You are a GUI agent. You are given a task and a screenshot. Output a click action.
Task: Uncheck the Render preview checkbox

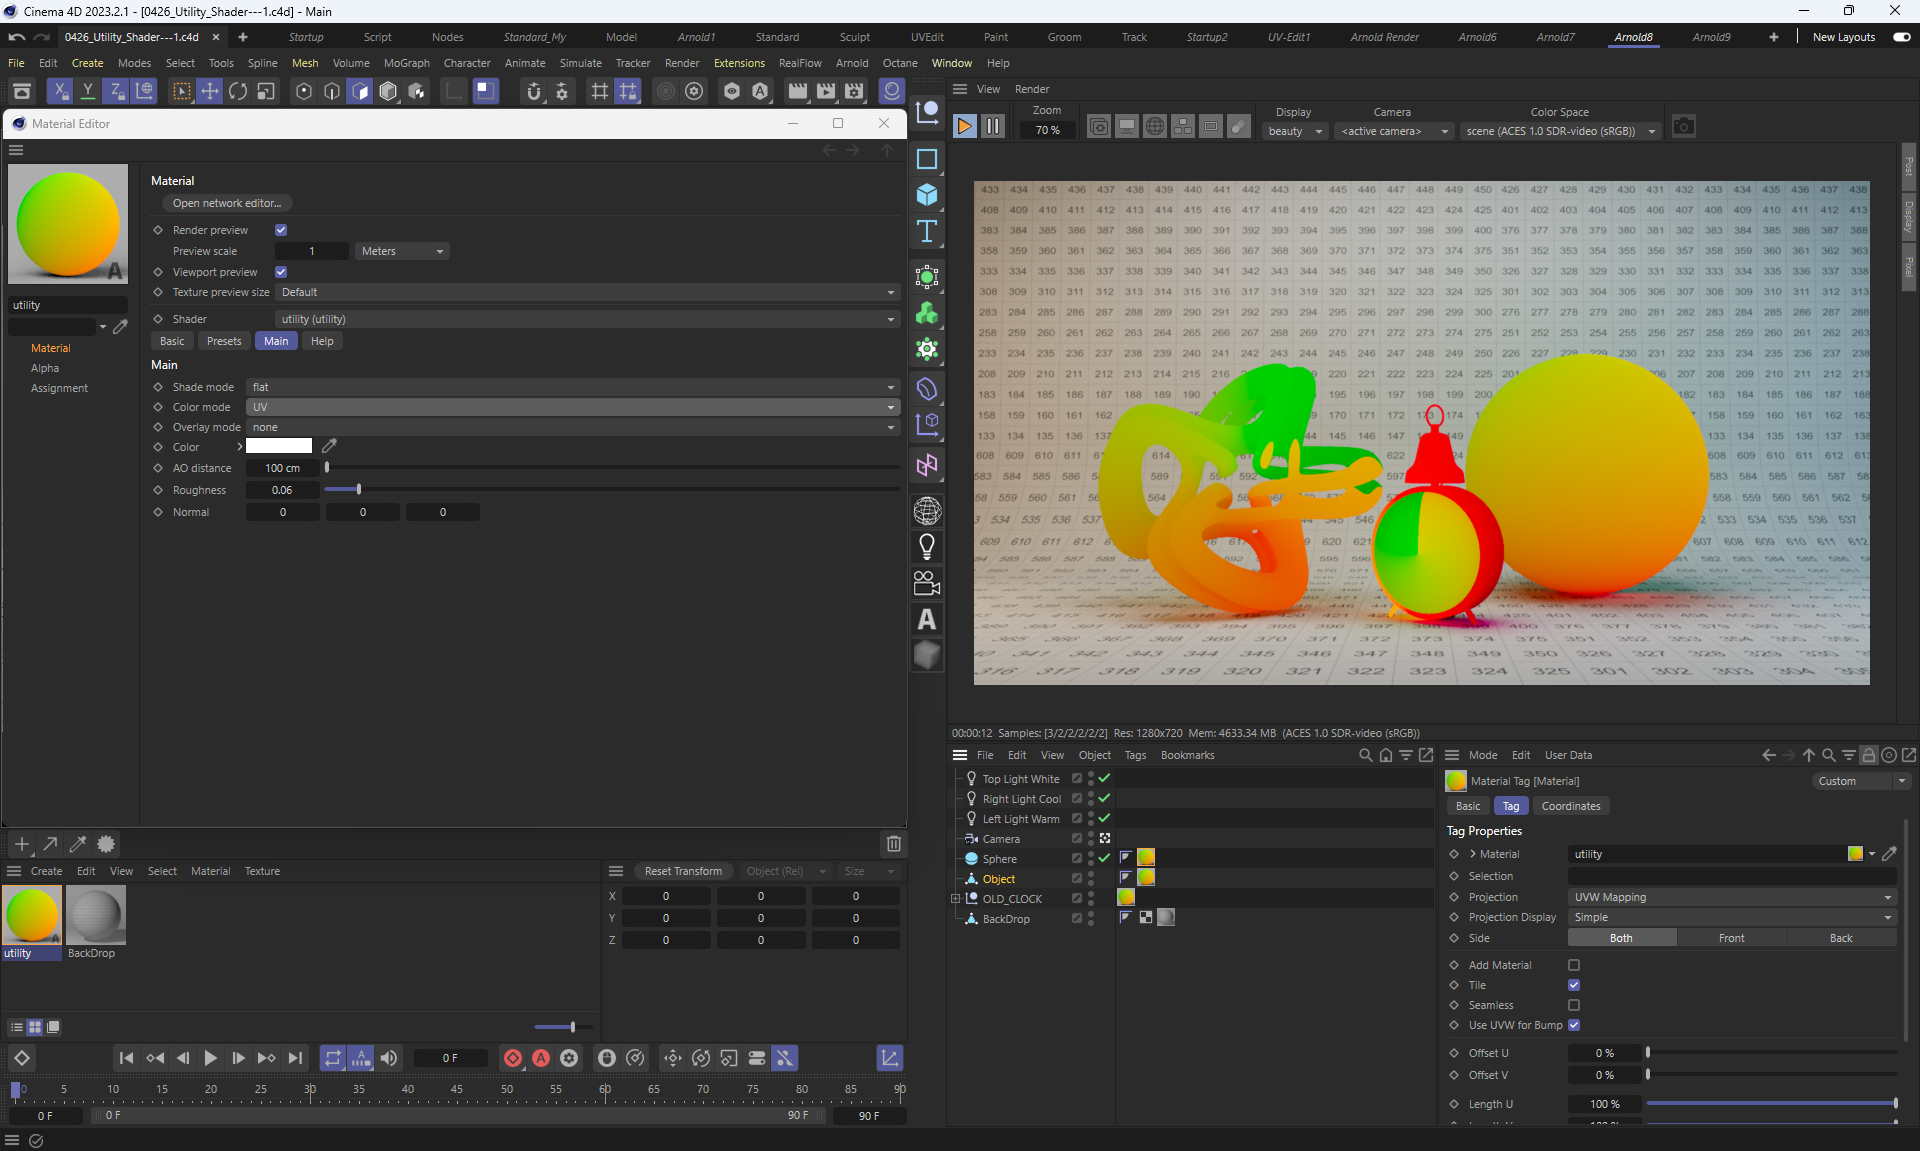click(x=281, y=230)
